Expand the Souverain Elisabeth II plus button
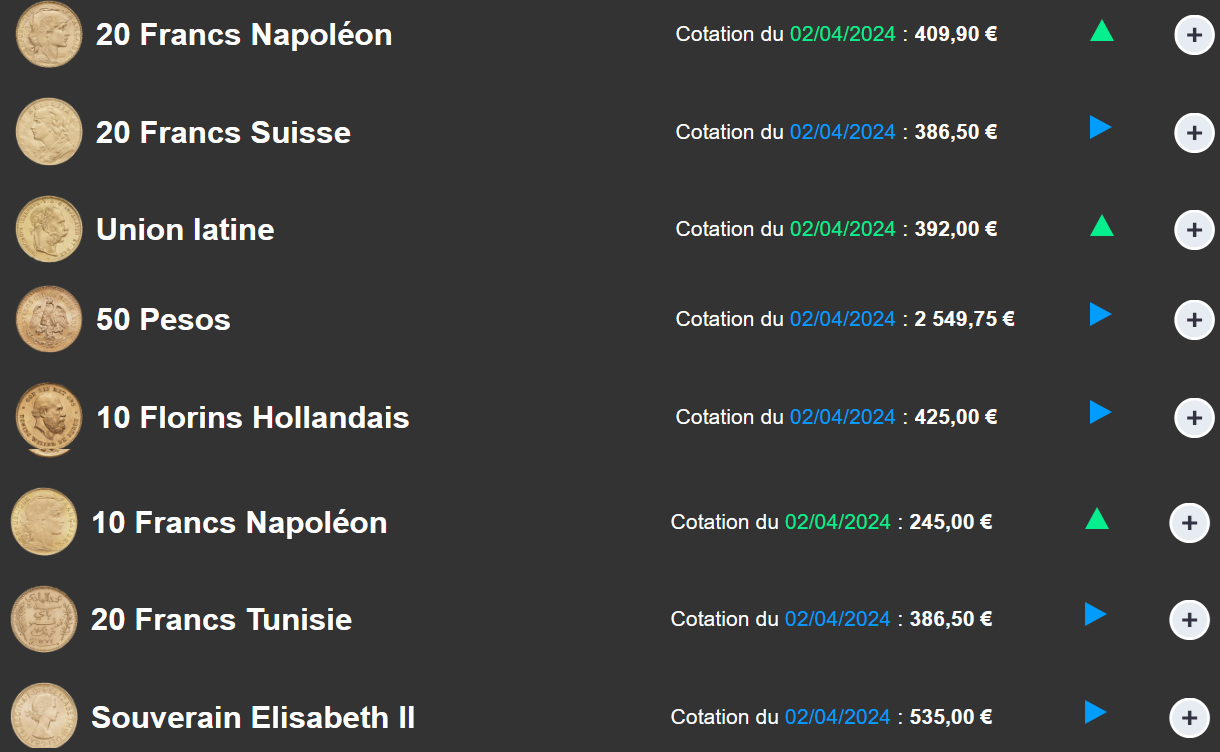 pos(1189,718)
